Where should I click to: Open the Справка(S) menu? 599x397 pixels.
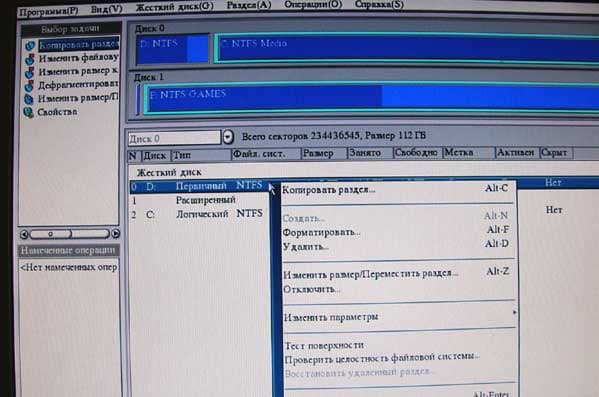[x=379, y=4]
